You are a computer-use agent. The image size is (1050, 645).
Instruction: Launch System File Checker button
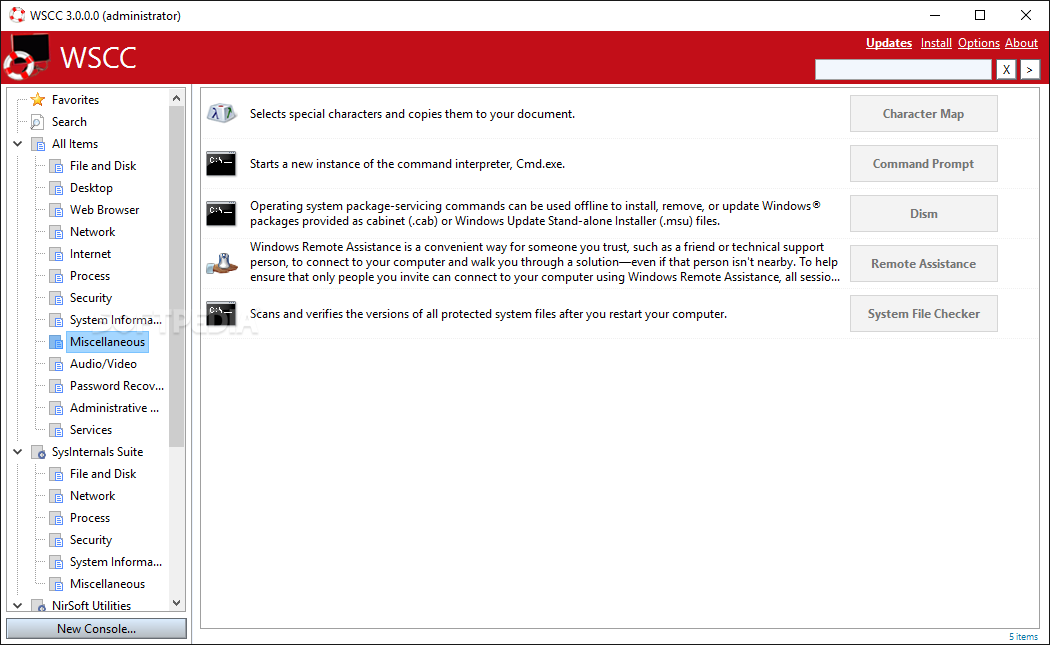point(923,313)
